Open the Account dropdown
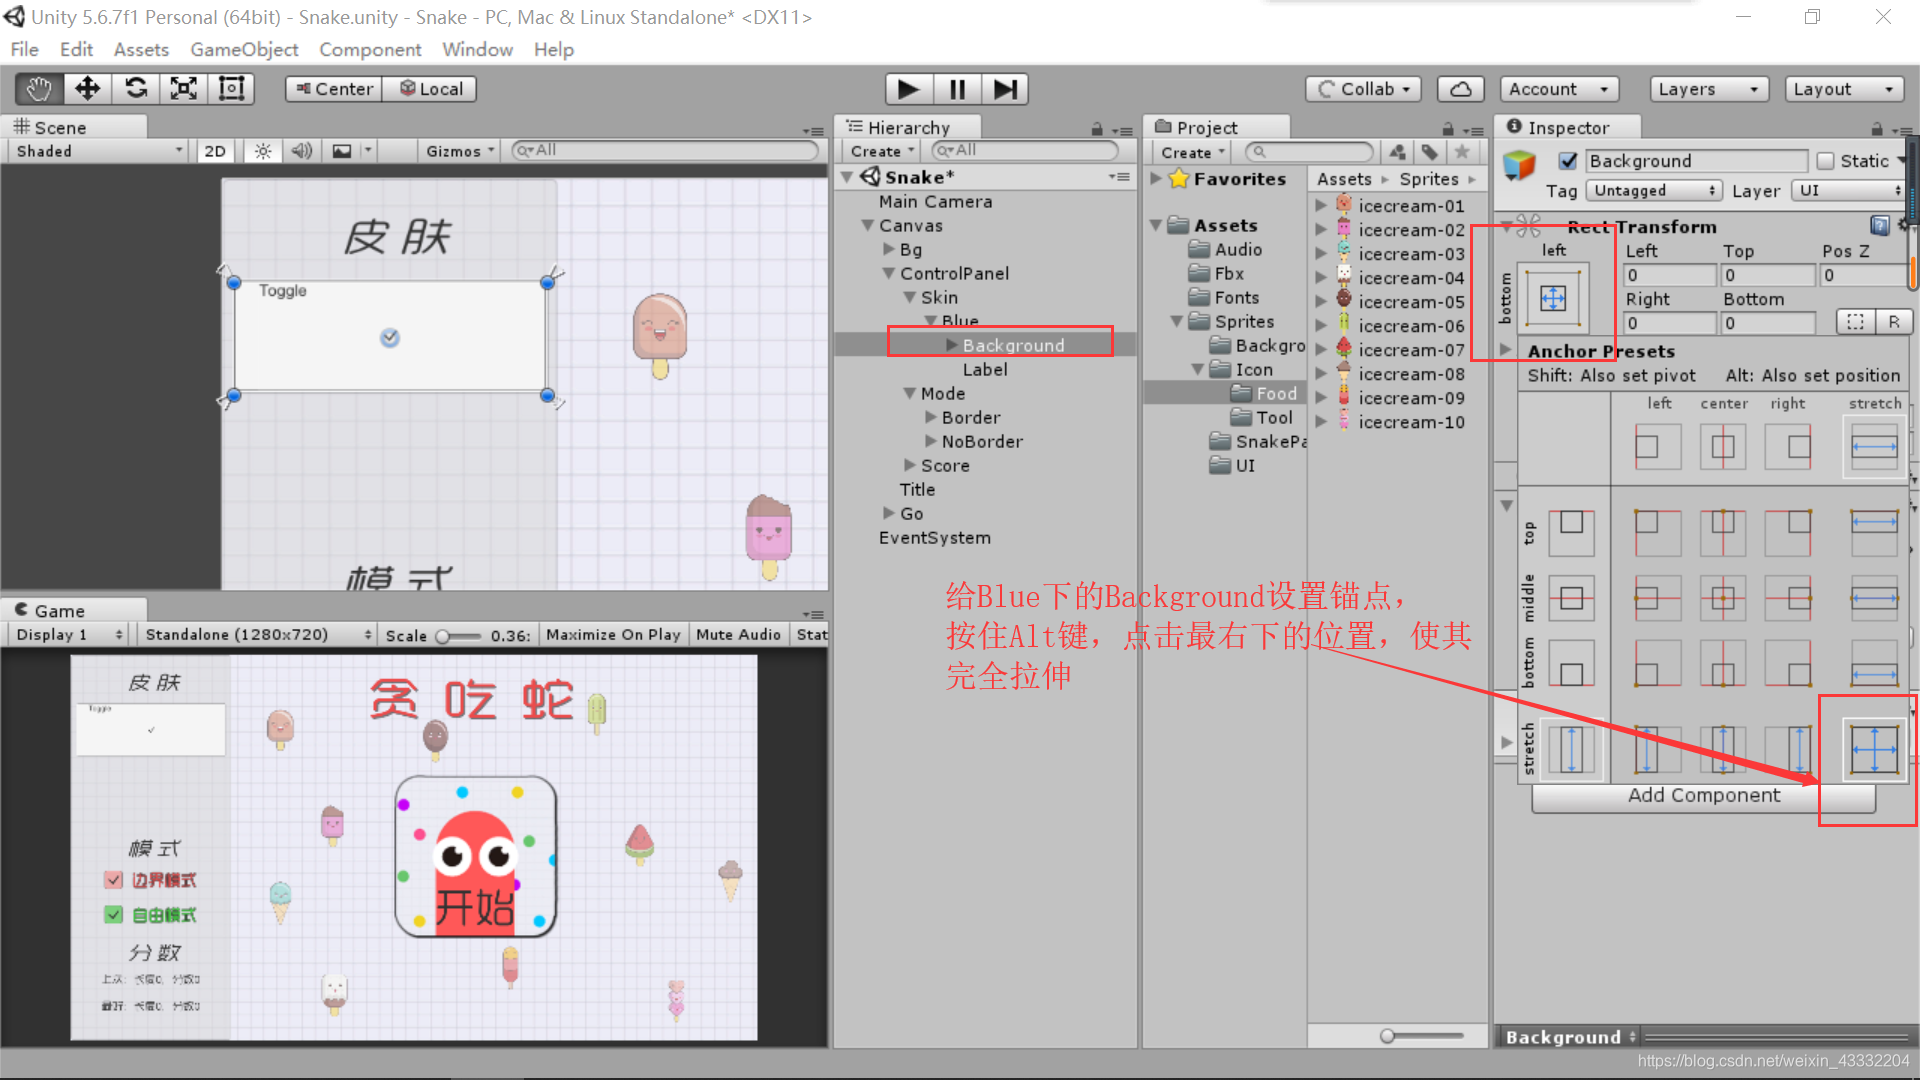Image resolution: width=1920 pixels, height=1080 pixels. (x=1559, y=89)
